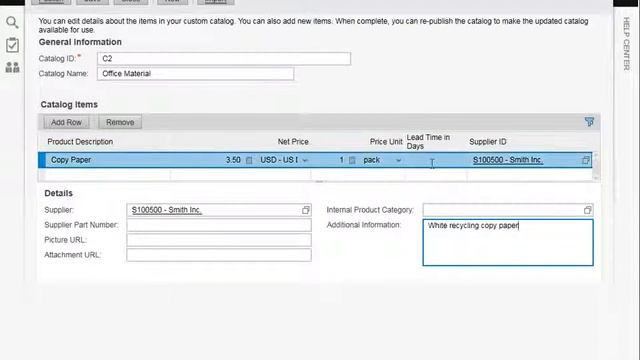Open value help for Internal Product Category
The height and width of the screenshot is (360, 640).
tap(587, 210)
